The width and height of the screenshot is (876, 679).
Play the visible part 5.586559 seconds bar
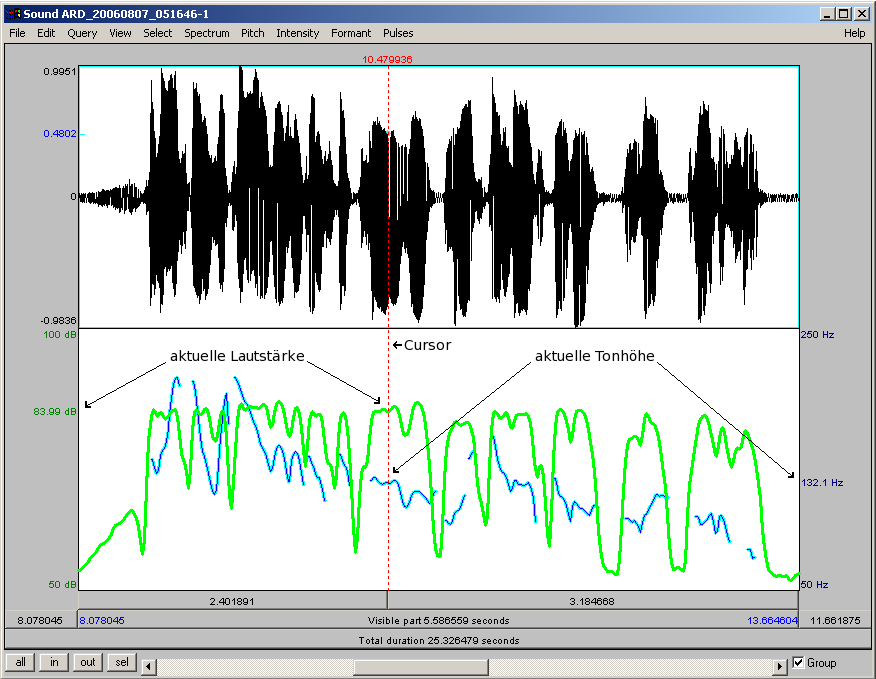click(439, 620)
